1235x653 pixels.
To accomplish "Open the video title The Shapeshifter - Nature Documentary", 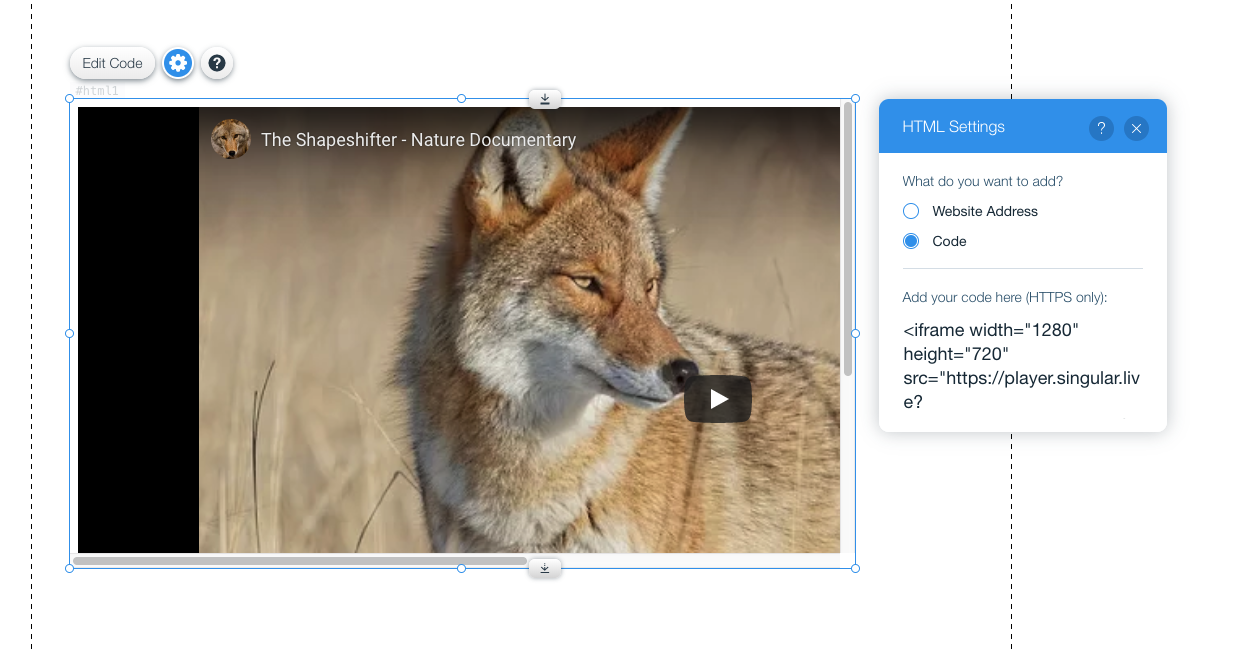I will (418, 140).
